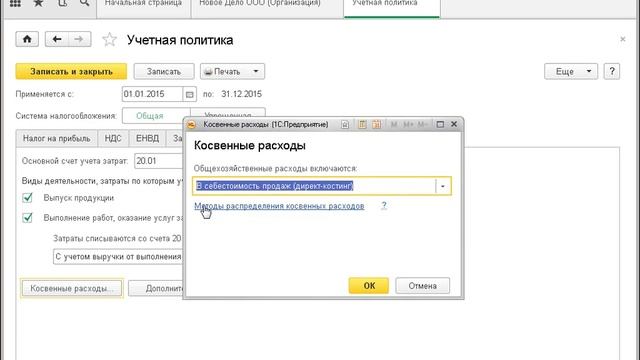The height and width of the screenshot is (360, 640).
Task: Open the sections menu grid icon
Action: 15,3
